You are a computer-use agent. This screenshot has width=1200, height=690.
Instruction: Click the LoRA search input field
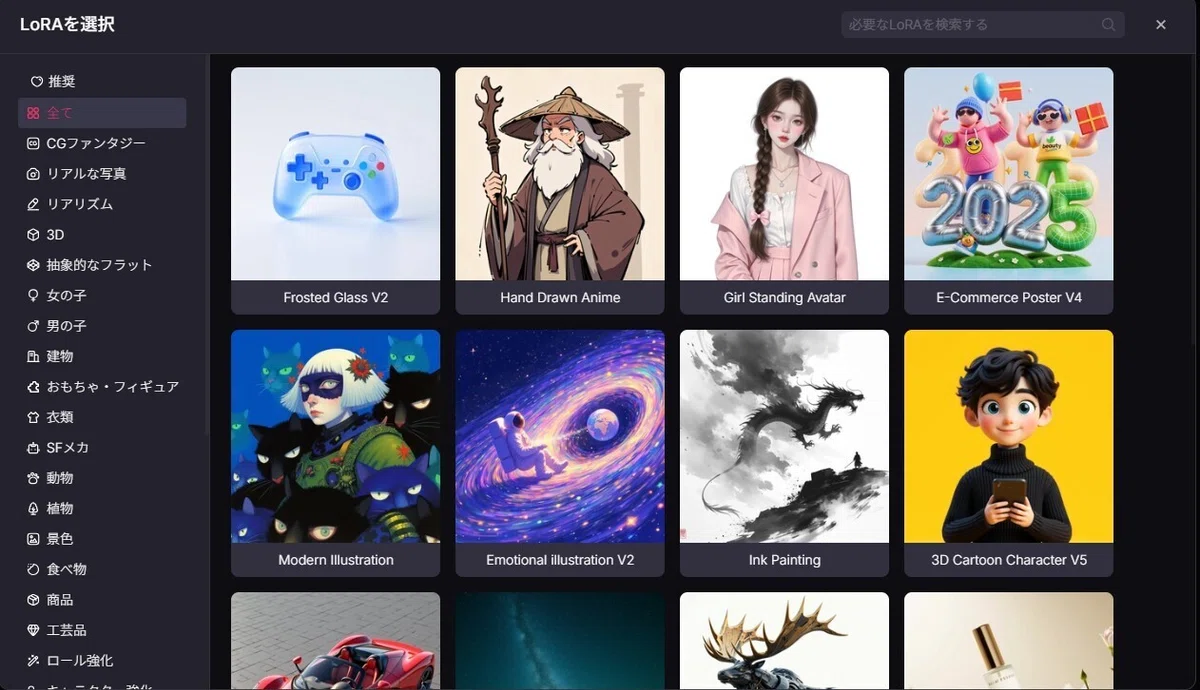tap(982, 25)
